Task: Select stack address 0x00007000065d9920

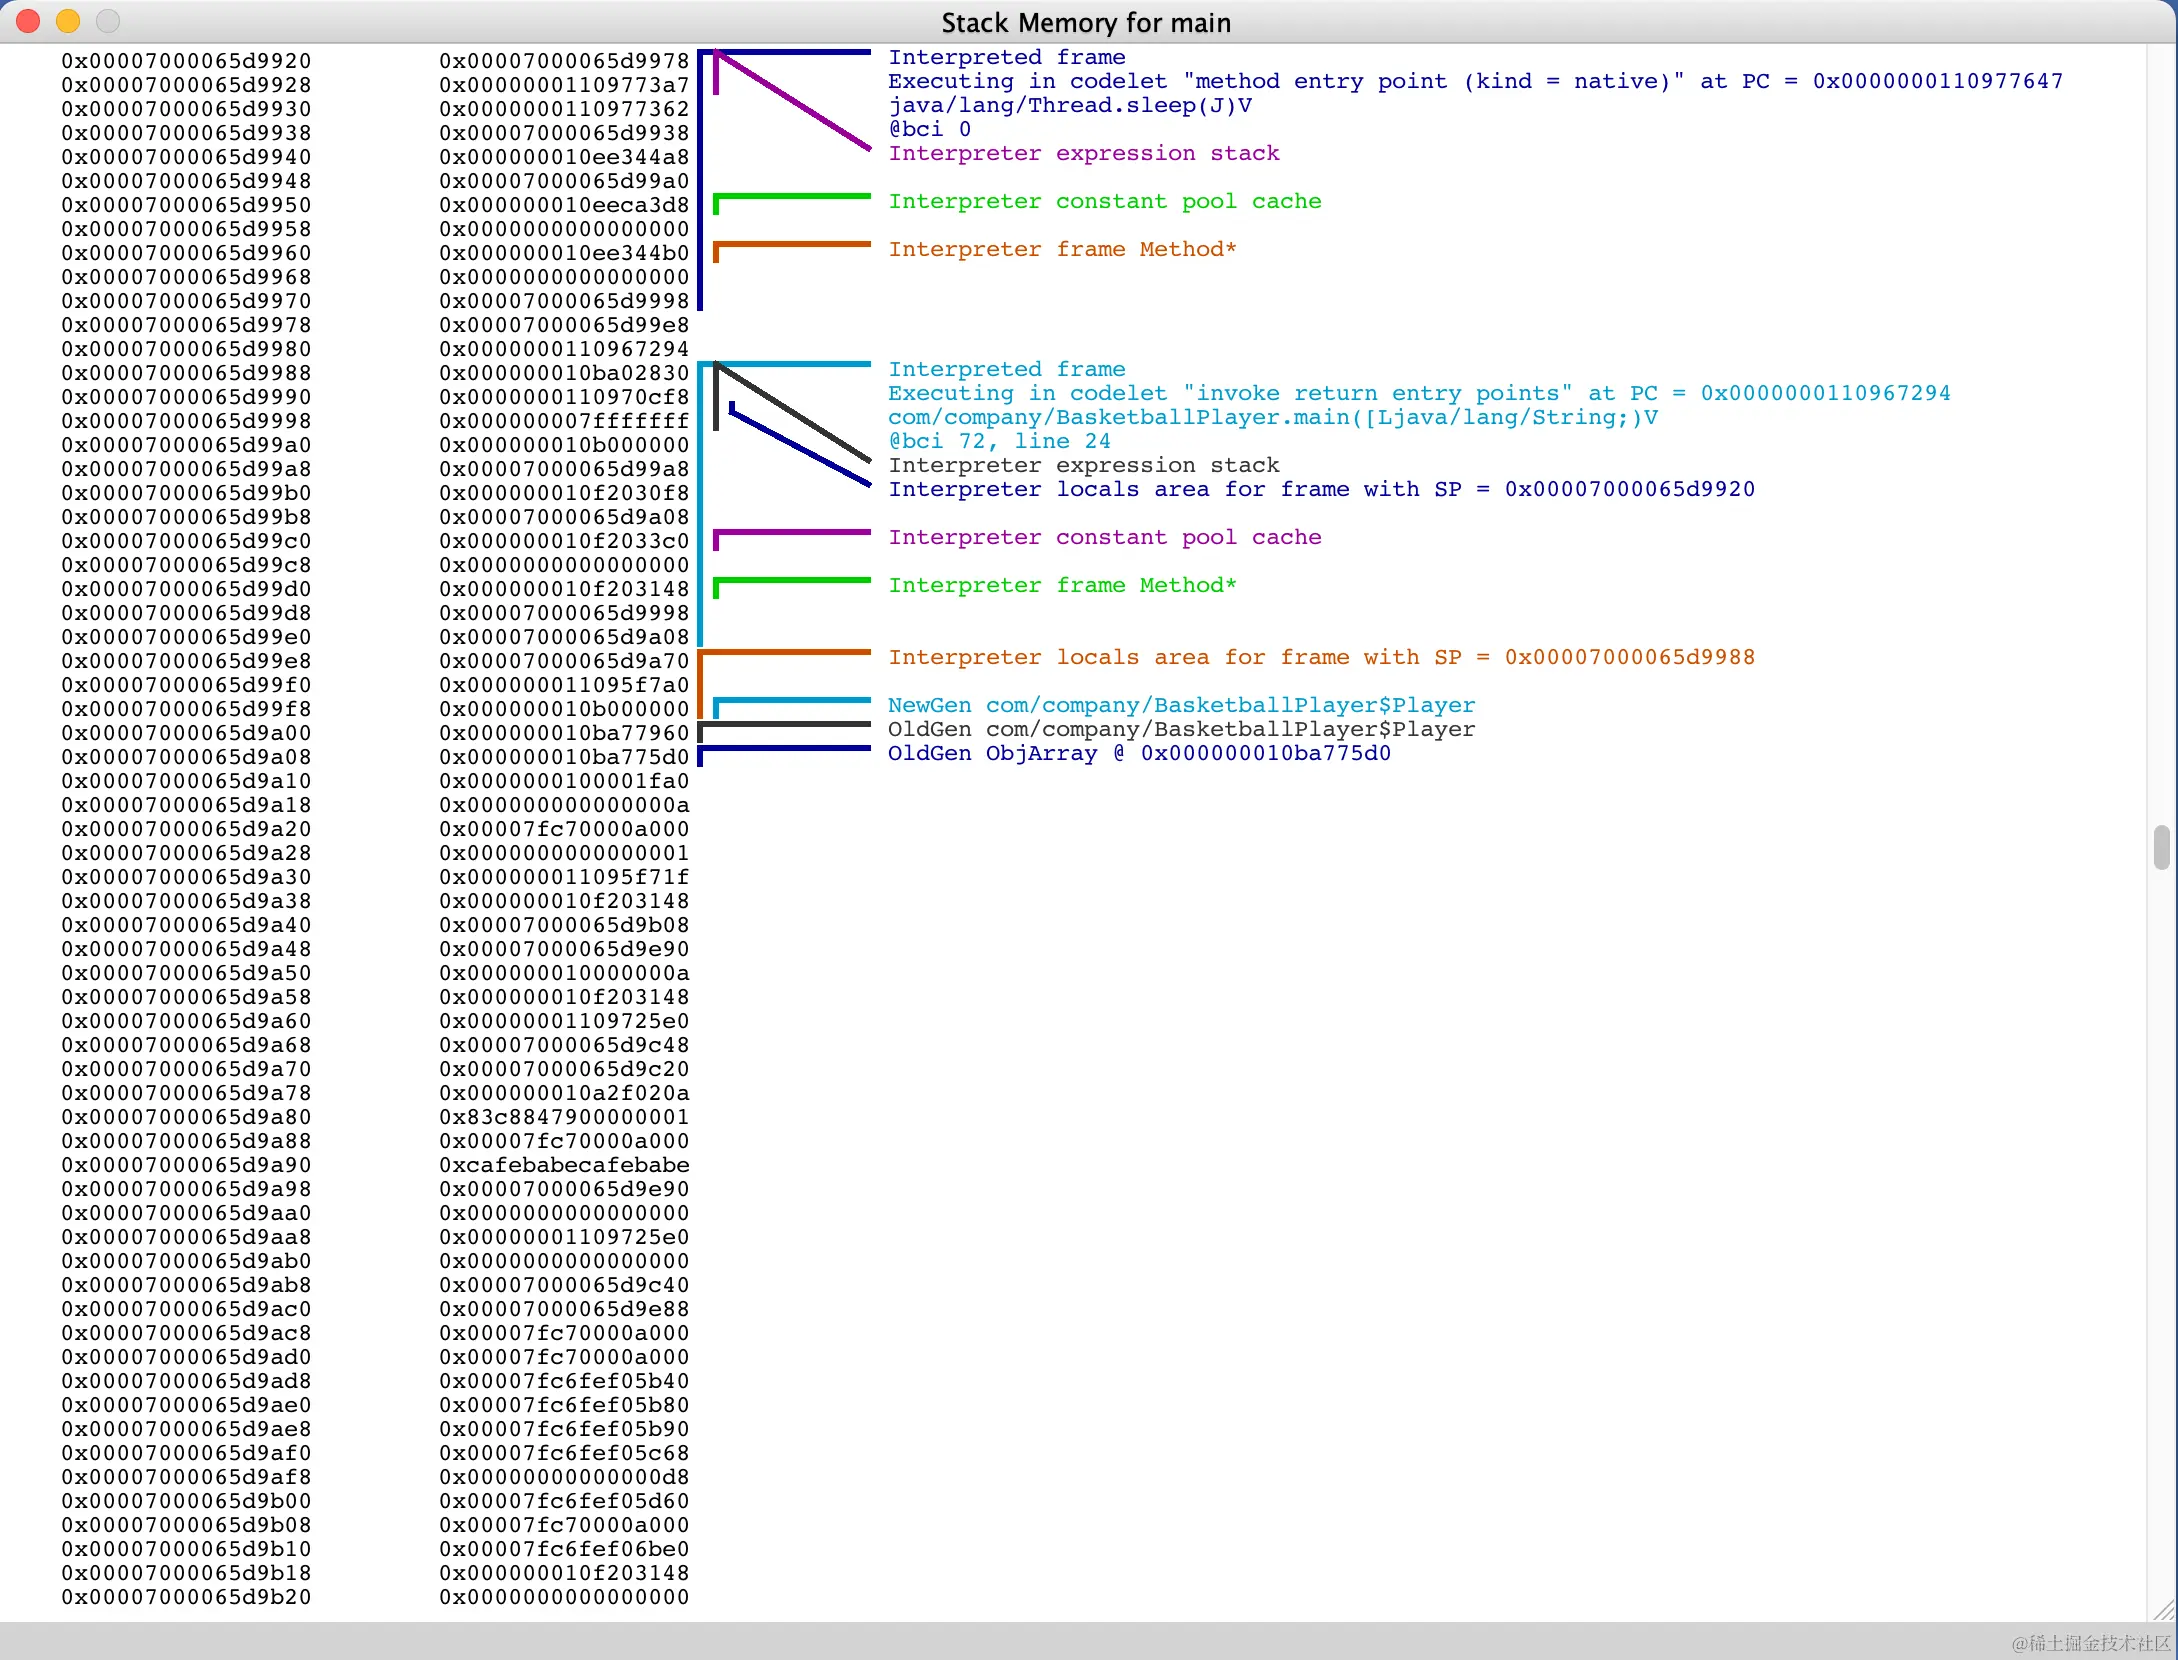Action: point(186,61)
